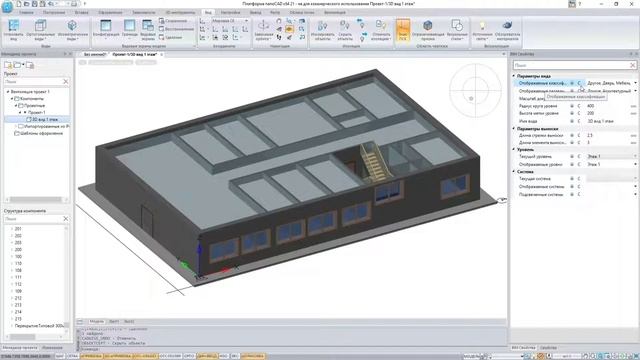Click Радиус круга уровня value 400

[x=590, y=106]
